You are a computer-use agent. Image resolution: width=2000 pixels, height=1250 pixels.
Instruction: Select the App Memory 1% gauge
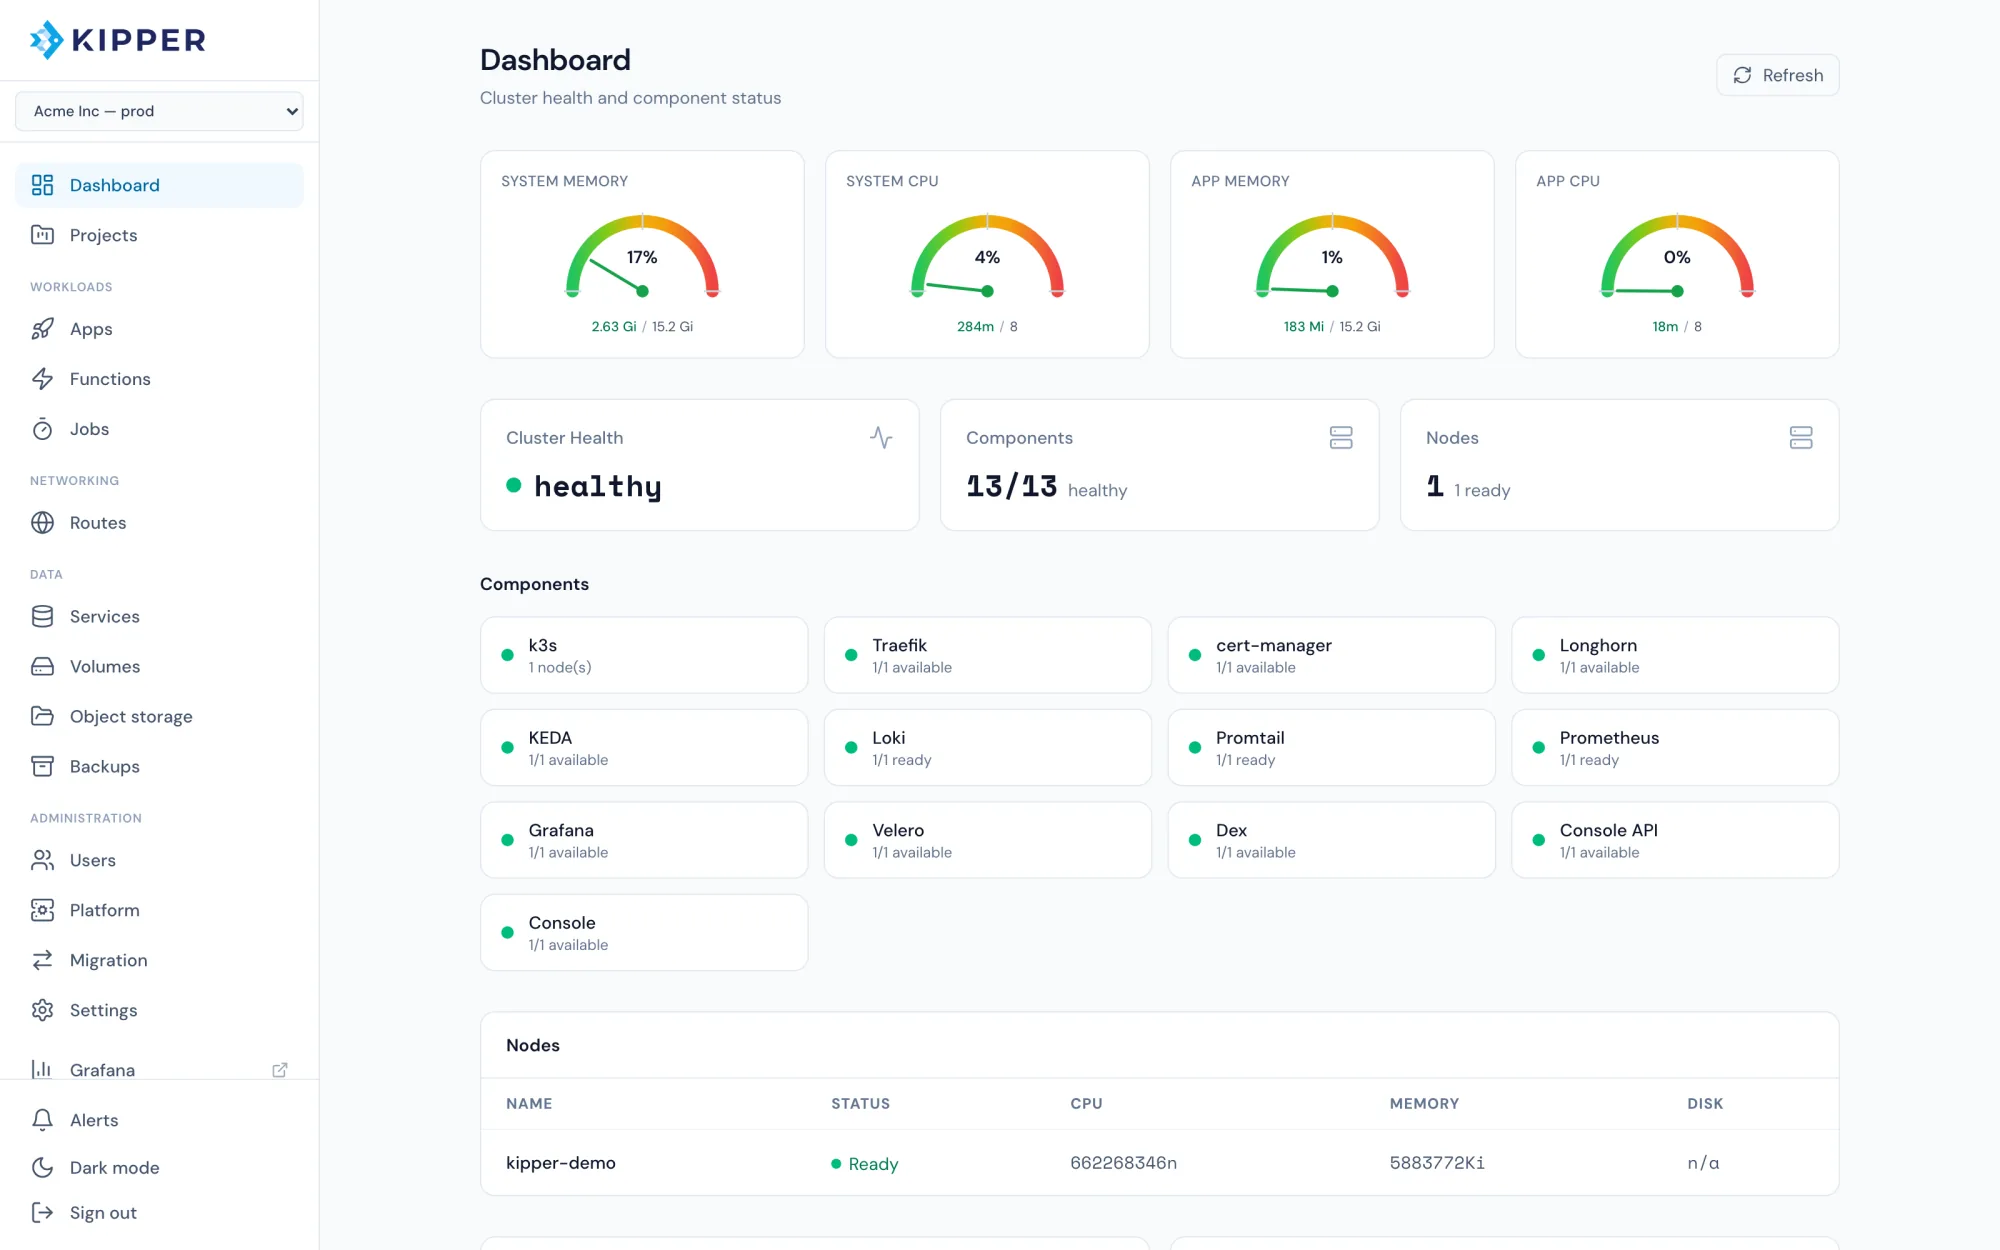click(x=1332, y=256)
